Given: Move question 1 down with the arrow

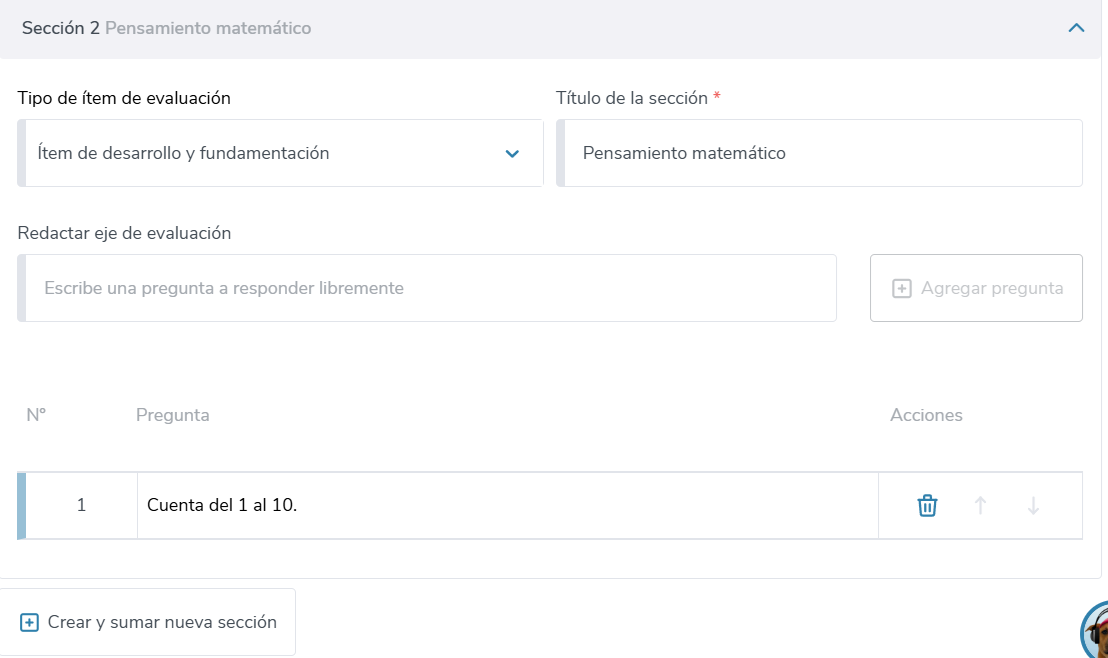Looking at the screenshot, I should coord(1033,506).
